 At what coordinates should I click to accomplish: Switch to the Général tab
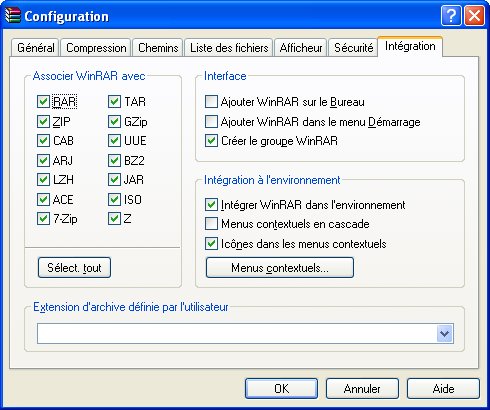pos(36,48)
